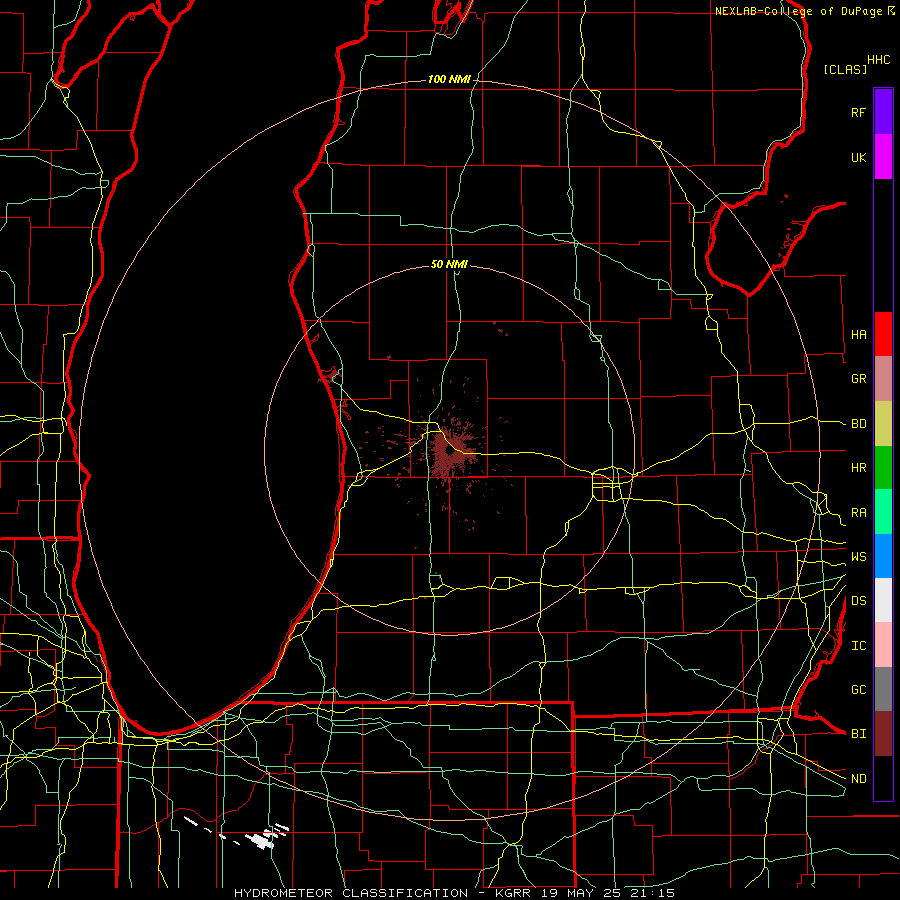Click the ND black legend swatch

point(883,778)
